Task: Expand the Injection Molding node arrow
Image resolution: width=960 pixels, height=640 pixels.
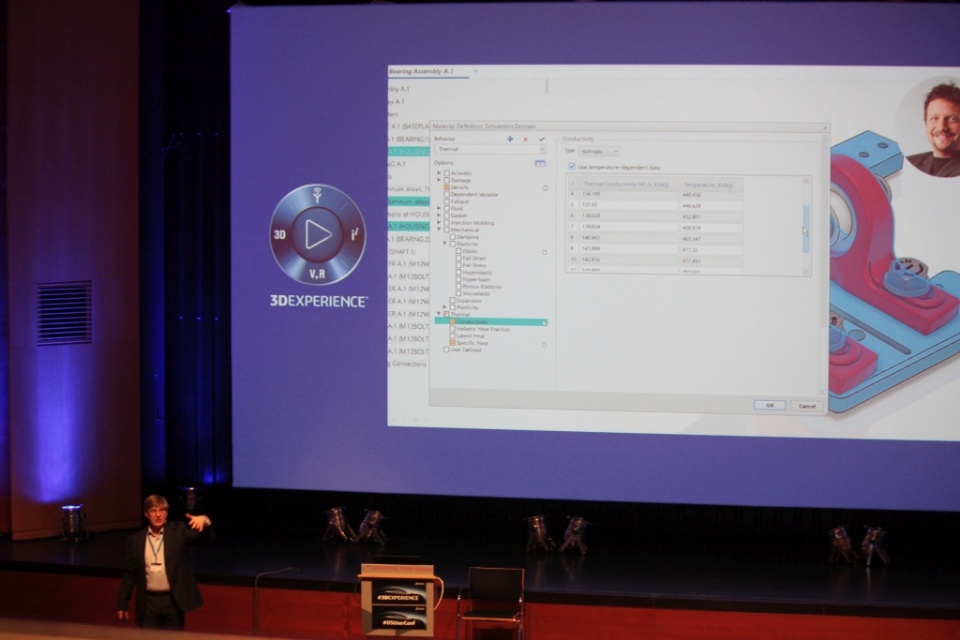Action: coord(439,222)
